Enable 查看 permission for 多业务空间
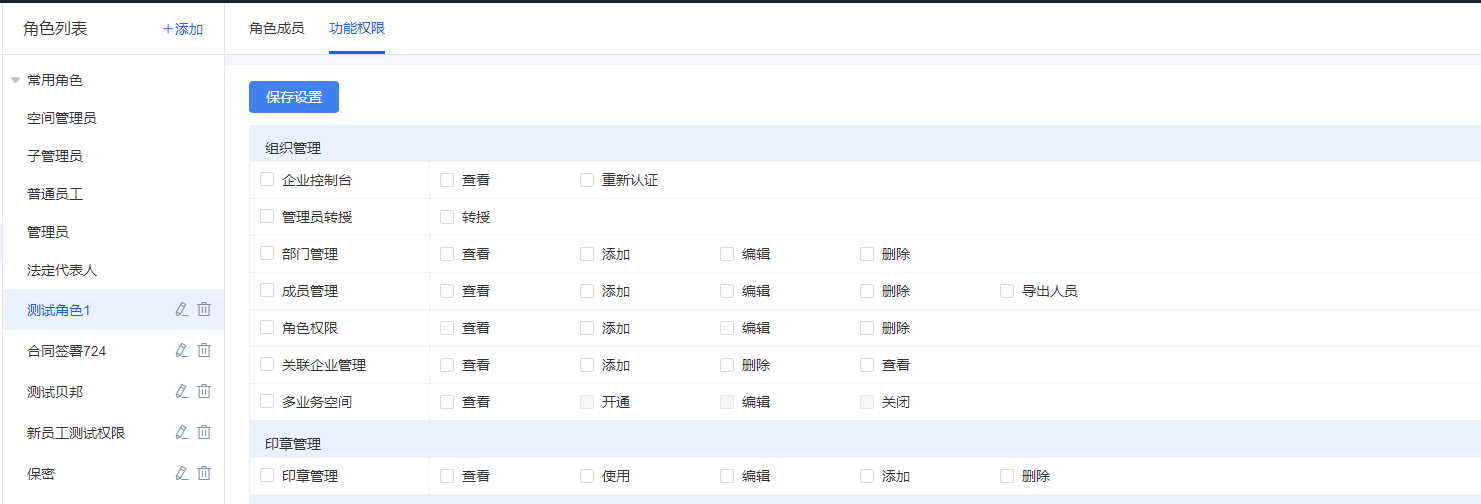Viewport: 1481px width, 504px height. pyautogui.click(x=447, y=402)
